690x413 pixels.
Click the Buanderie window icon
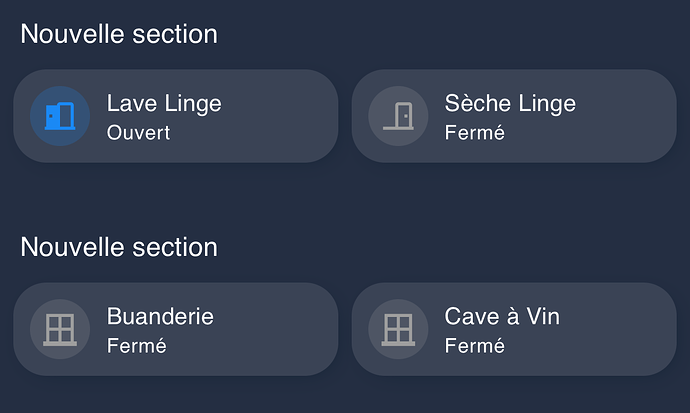coord(60,329)
